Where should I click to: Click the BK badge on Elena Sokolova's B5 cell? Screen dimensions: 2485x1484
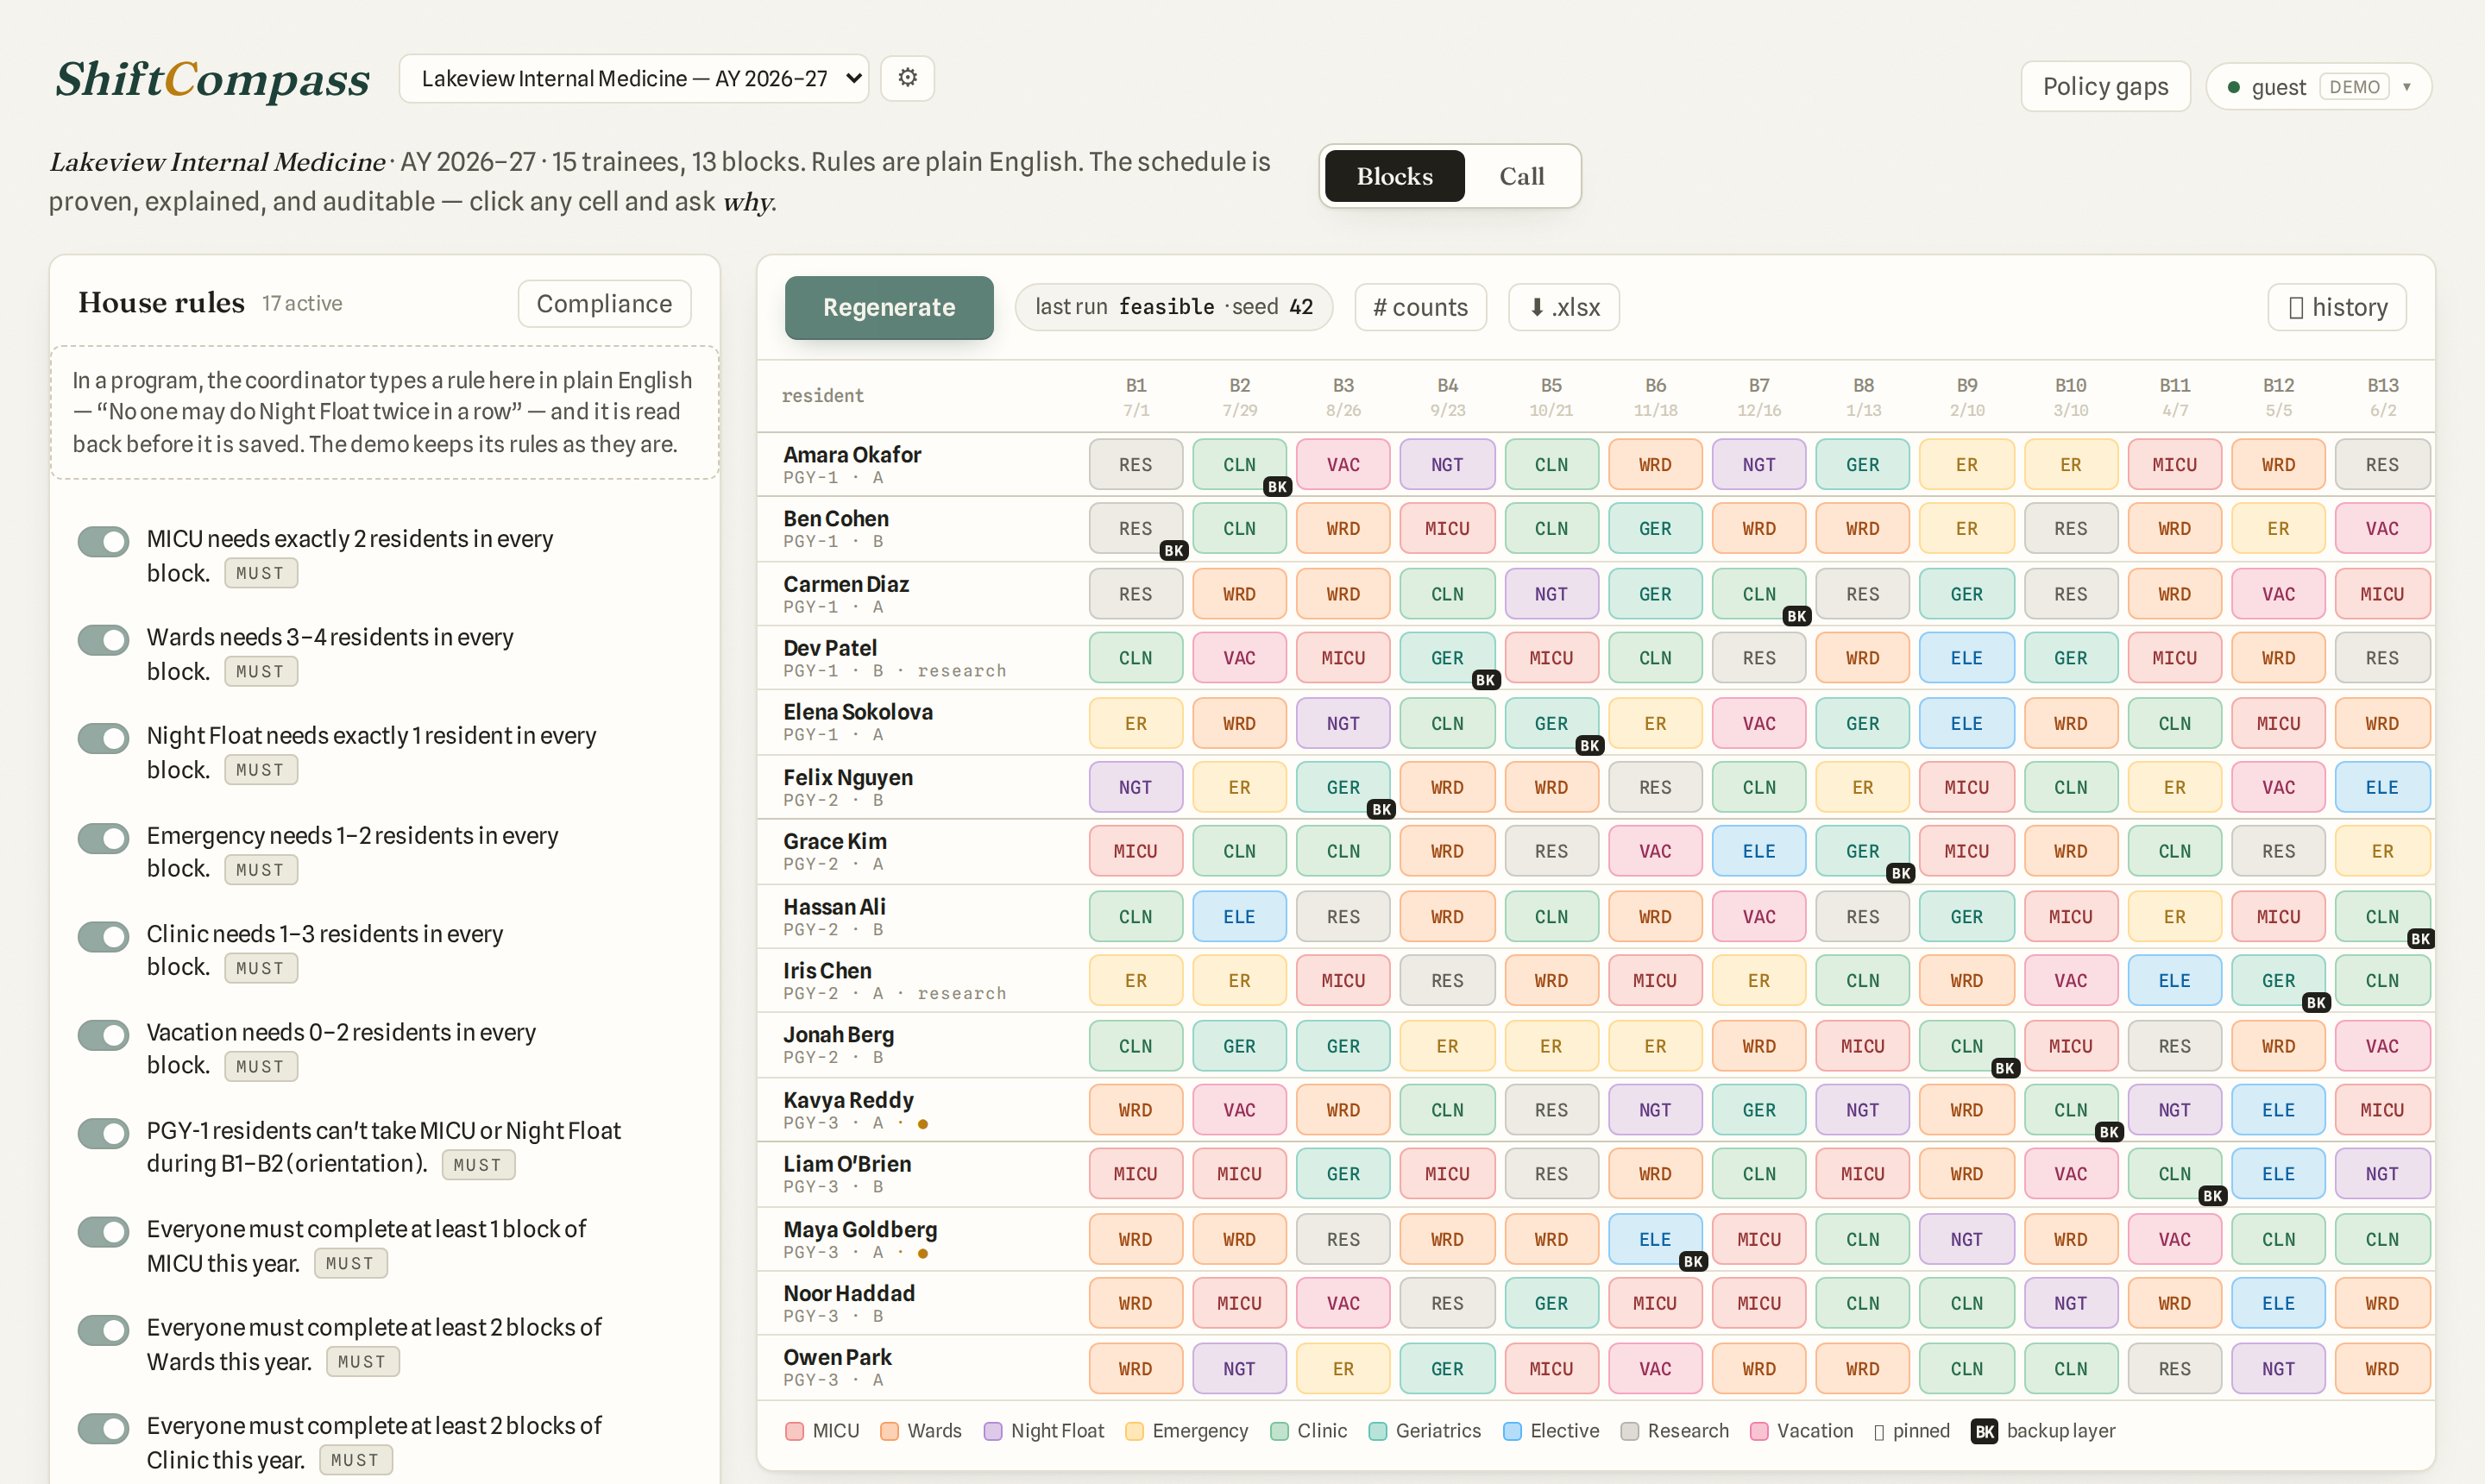coord(1589,745)
